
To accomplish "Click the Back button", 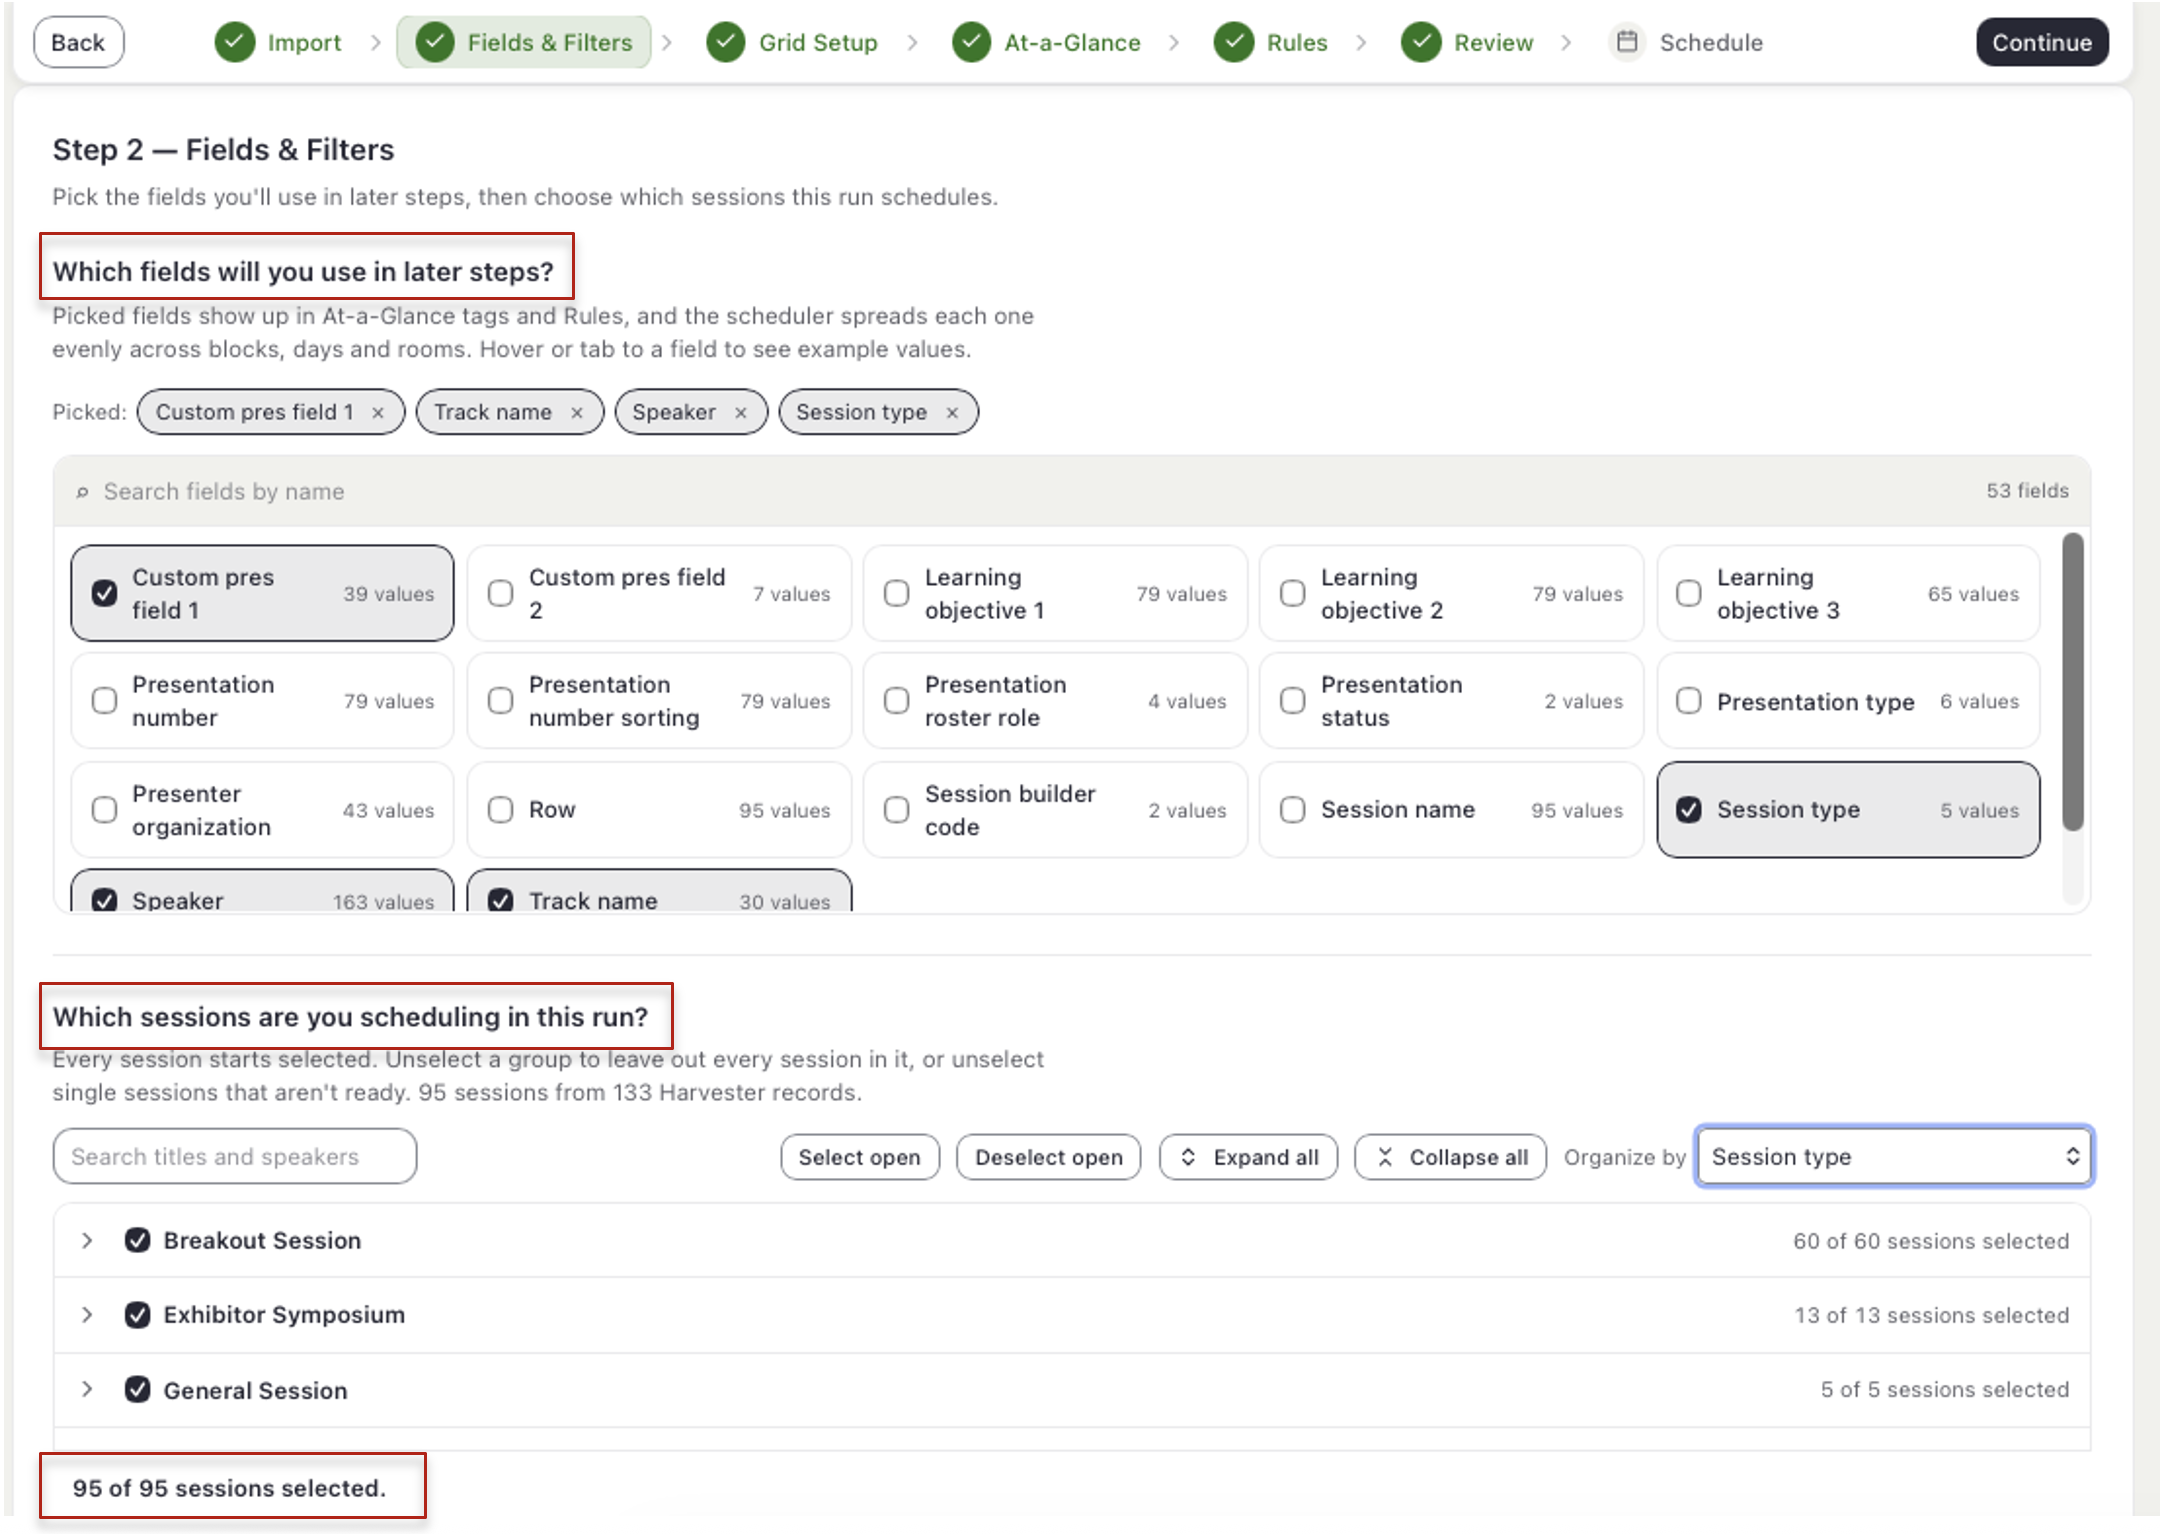I will point(79,42).
